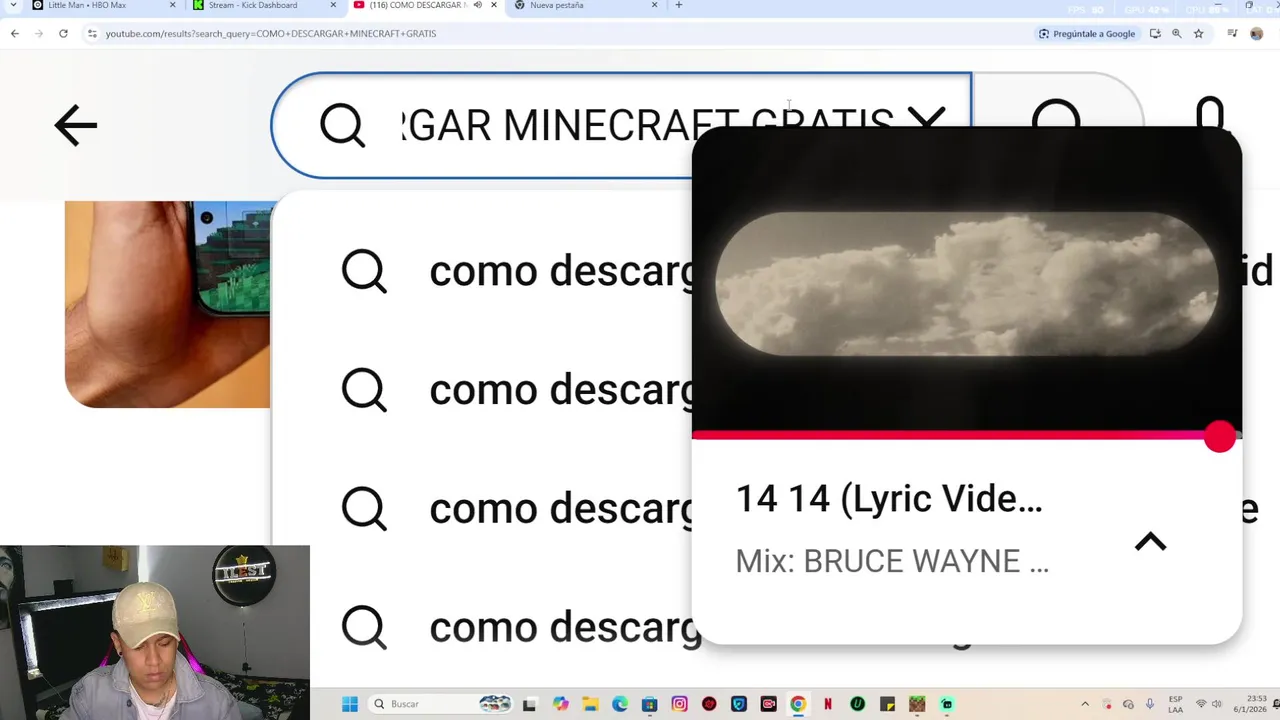
Task: Close the Kick Dashboard tab
Action: coord(333,5)
